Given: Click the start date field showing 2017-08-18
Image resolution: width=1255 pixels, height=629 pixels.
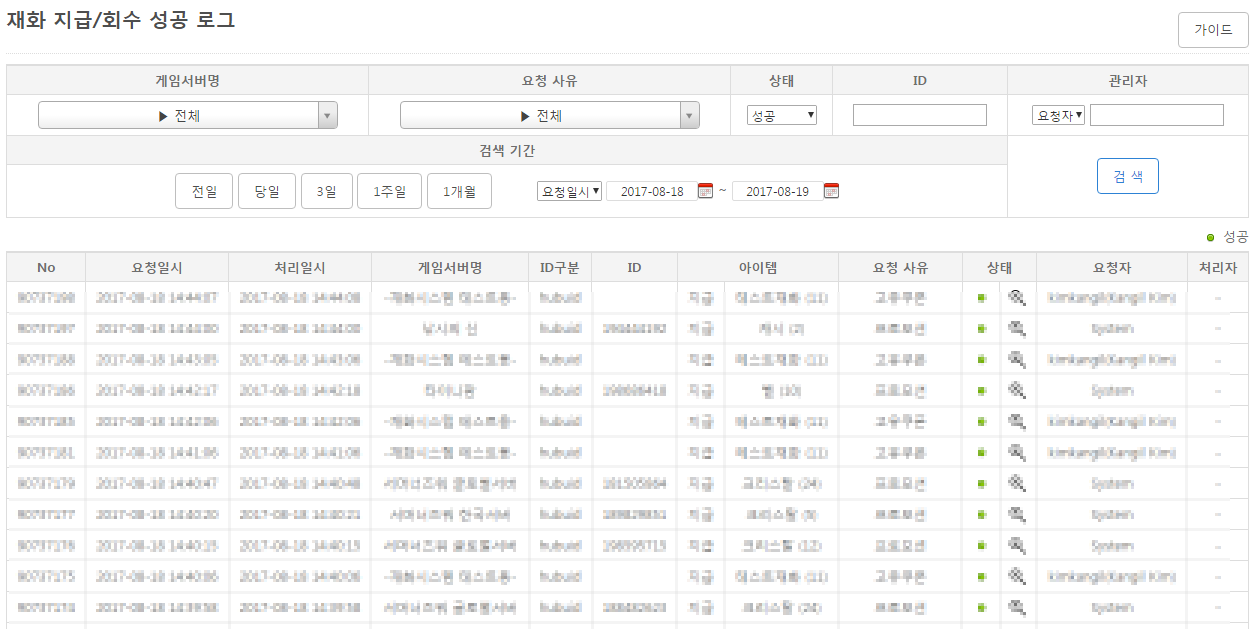Looking at the screenshot, I should (651, 191).
